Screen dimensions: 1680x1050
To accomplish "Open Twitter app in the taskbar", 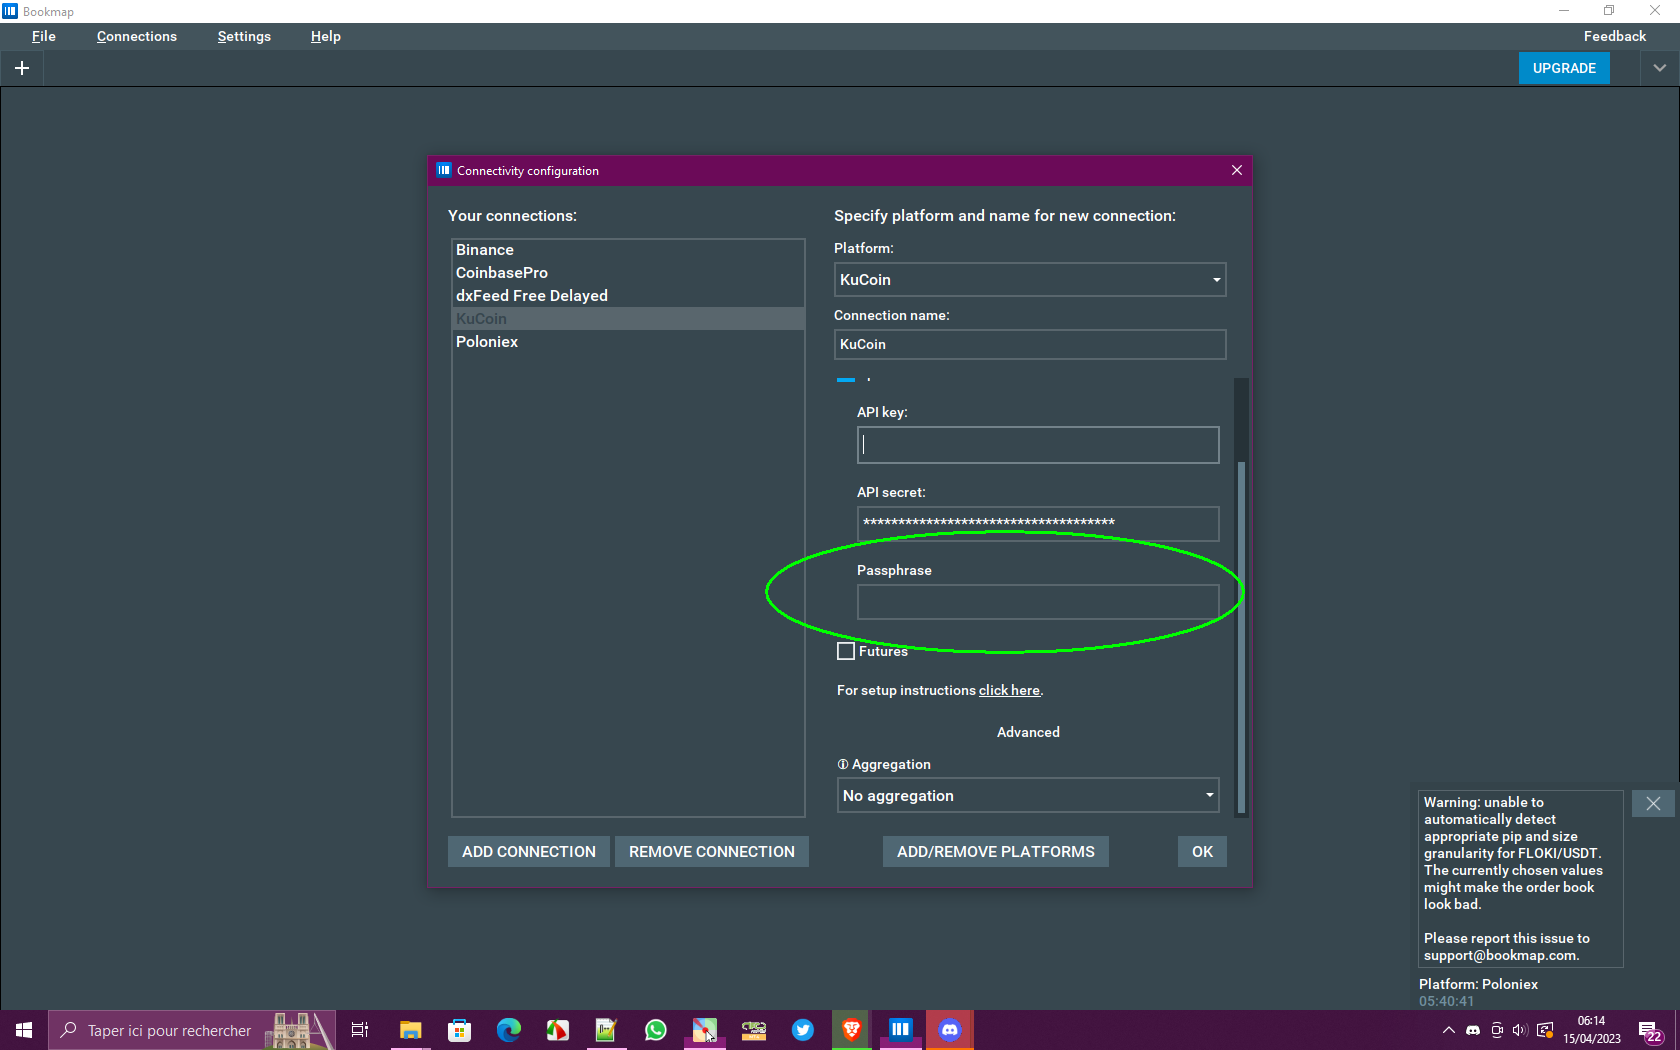I will coord(803,1029).
